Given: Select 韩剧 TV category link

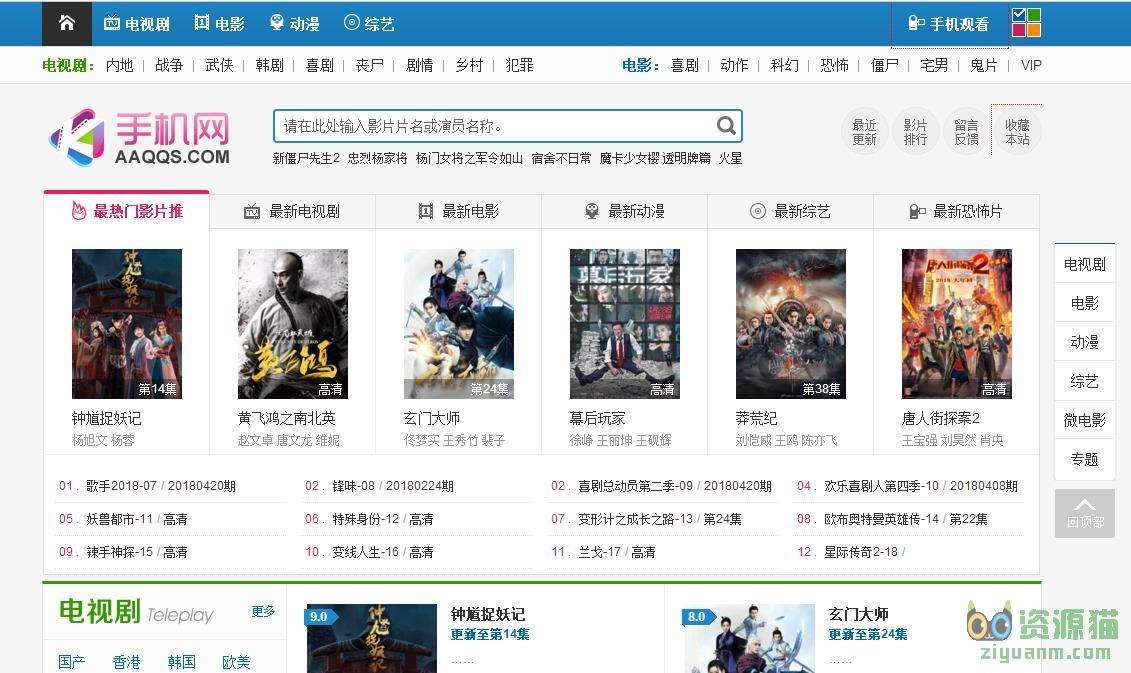Looking at the screenshot, I should [x=269, y=65].
